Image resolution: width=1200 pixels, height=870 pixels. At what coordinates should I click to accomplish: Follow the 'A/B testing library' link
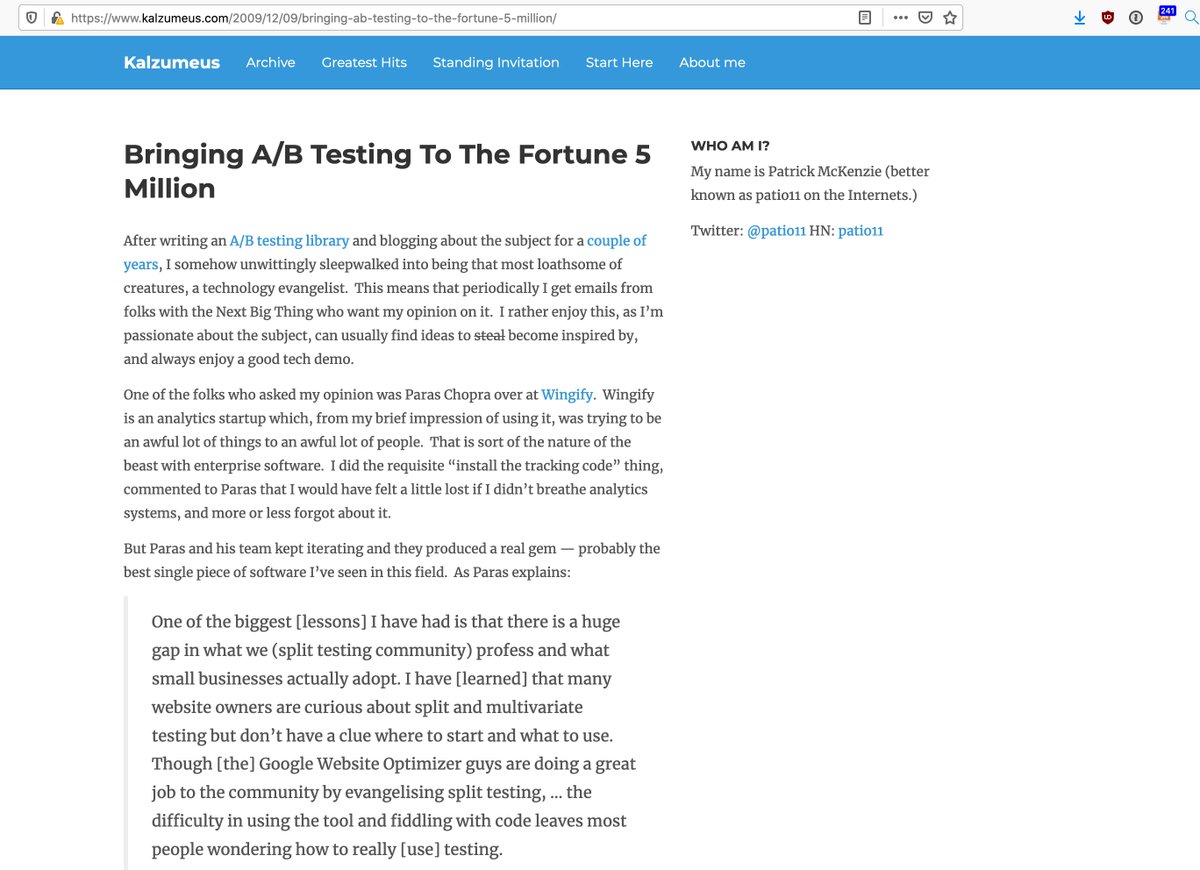point(289,241)
